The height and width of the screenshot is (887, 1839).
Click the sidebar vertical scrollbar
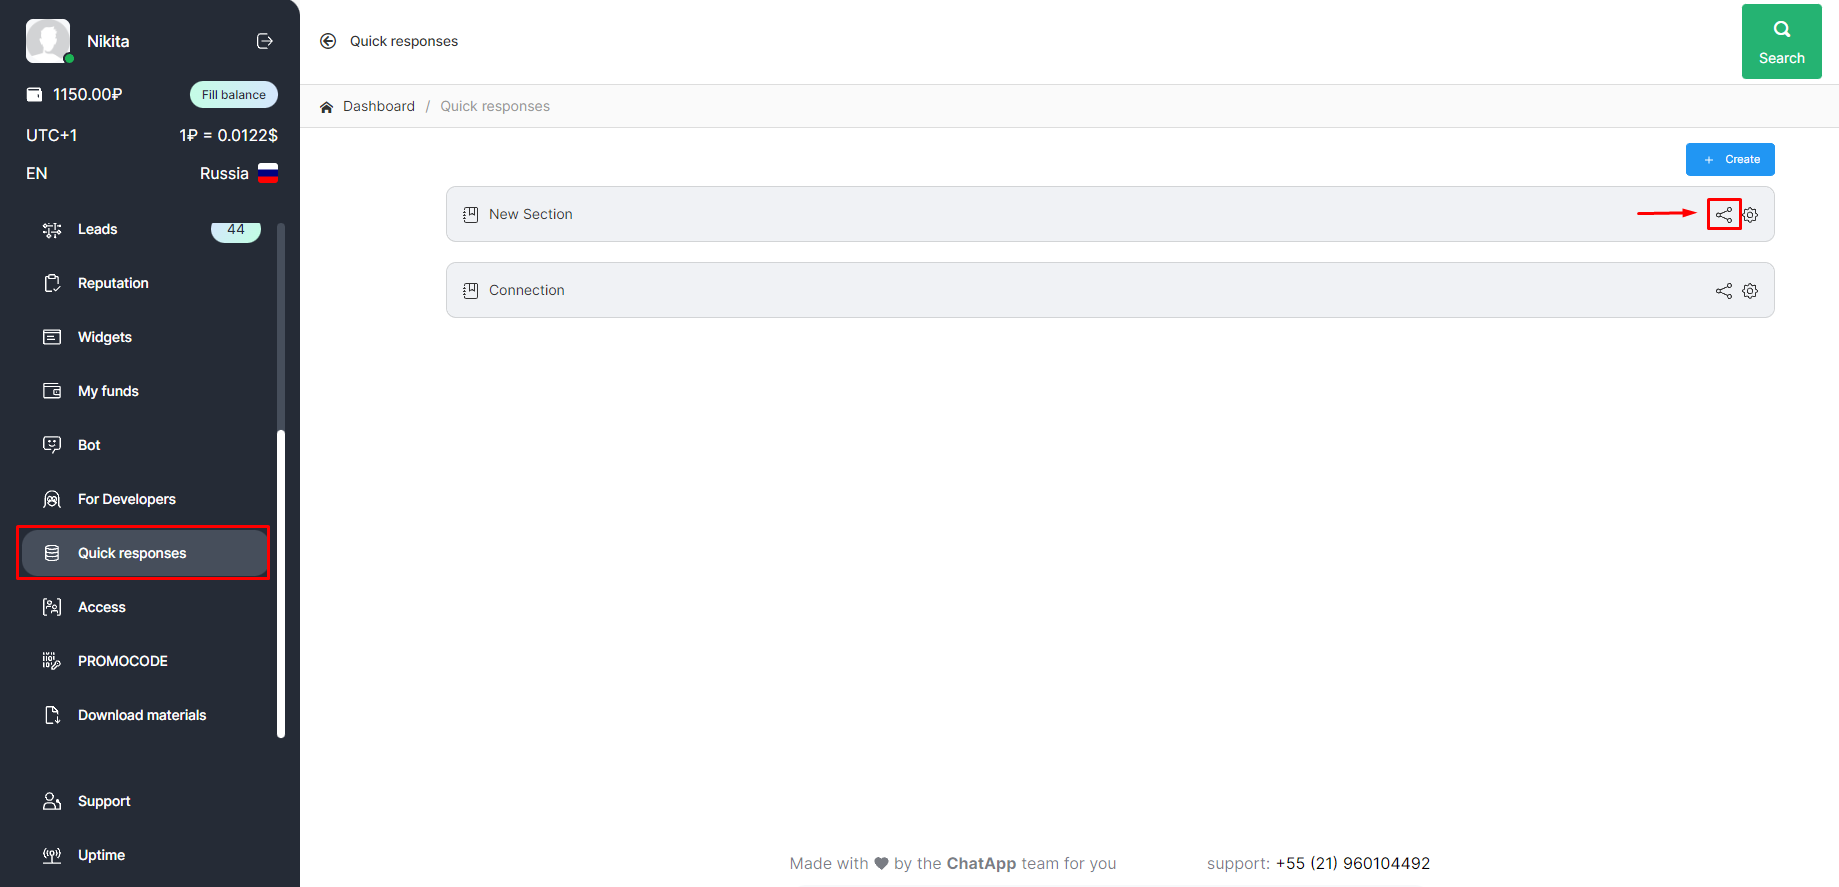(281, 580)
